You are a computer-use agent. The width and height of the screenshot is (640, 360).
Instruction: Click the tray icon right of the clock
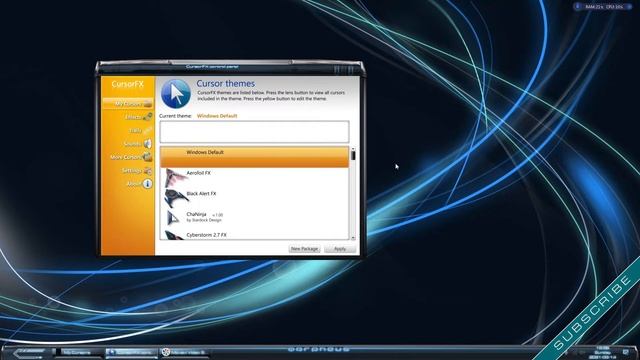pos(626,352)
